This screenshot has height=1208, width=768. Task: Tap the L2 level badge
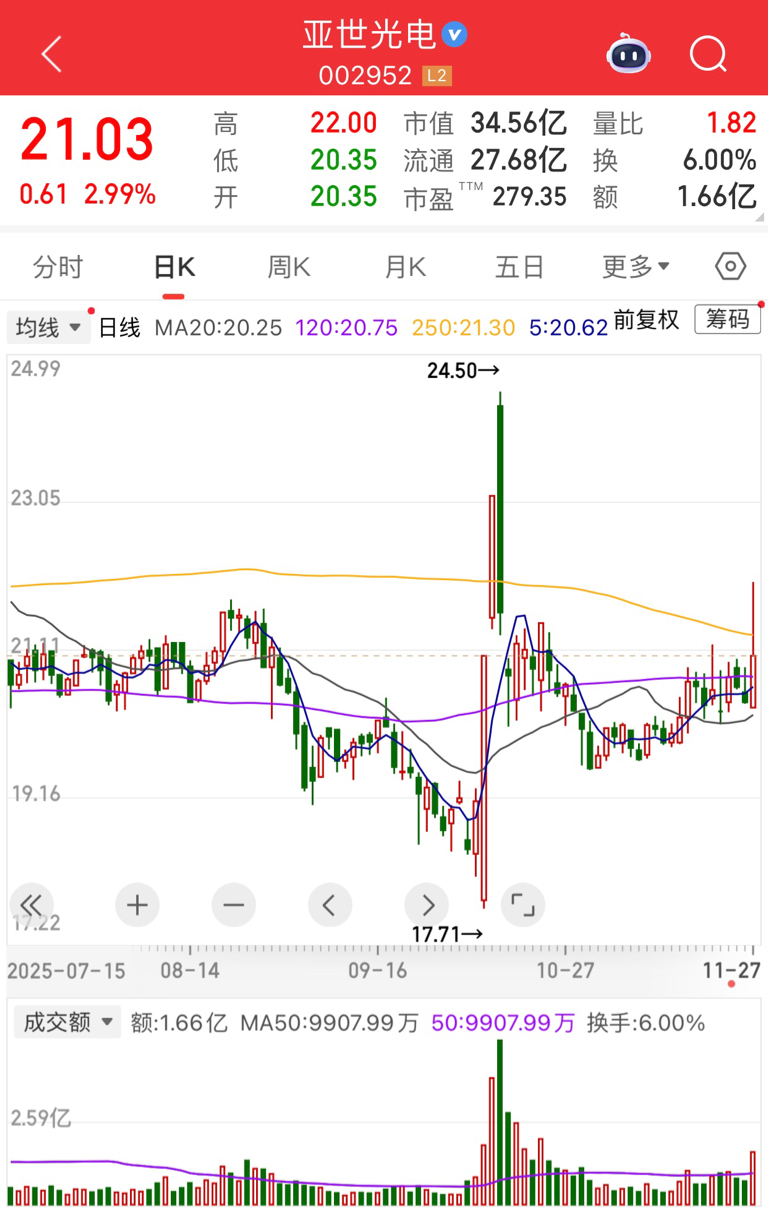pyautogui.click(x=437, y=75)
